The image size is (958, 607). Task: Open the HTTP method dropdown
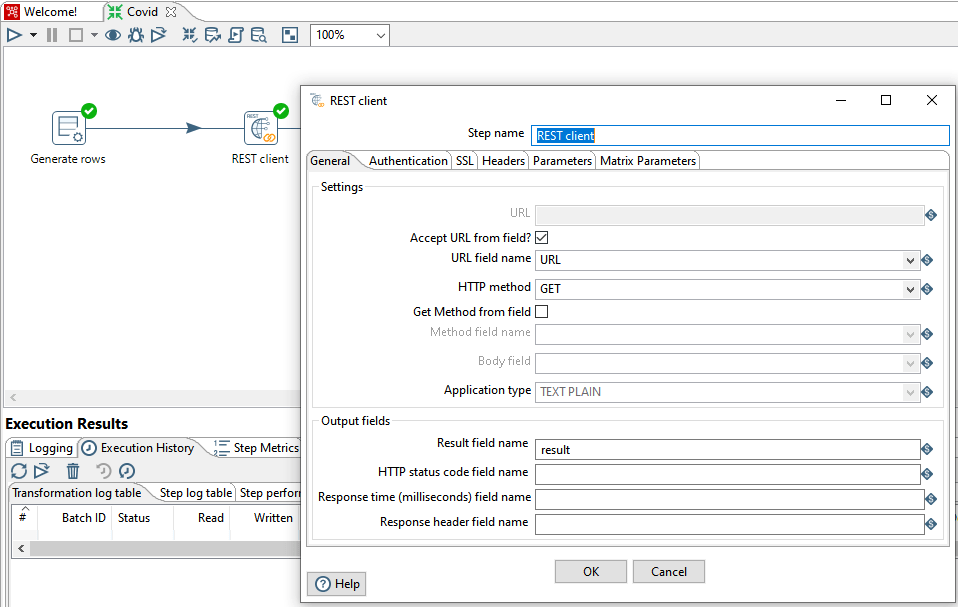click(x=910, y=289)
